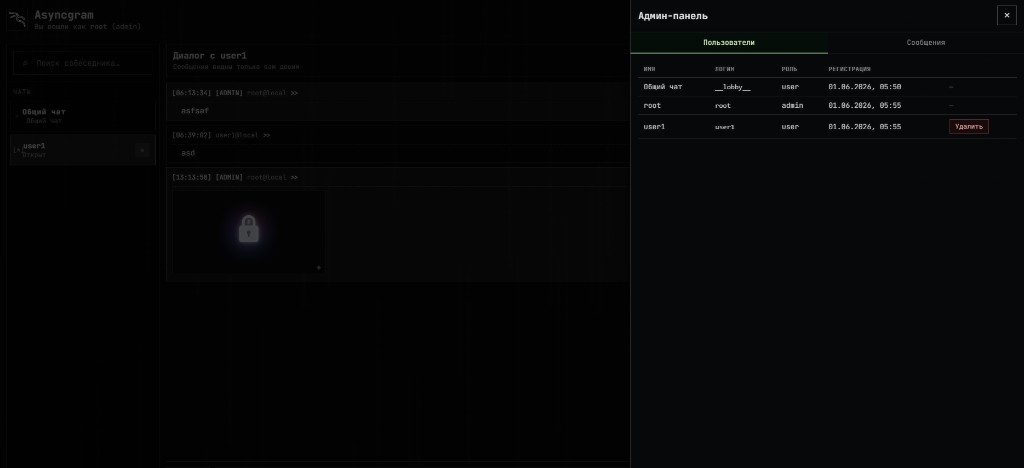1024x468 pixels.
Task: Click the "__lobby__" login cell
Action: (733, 87)
